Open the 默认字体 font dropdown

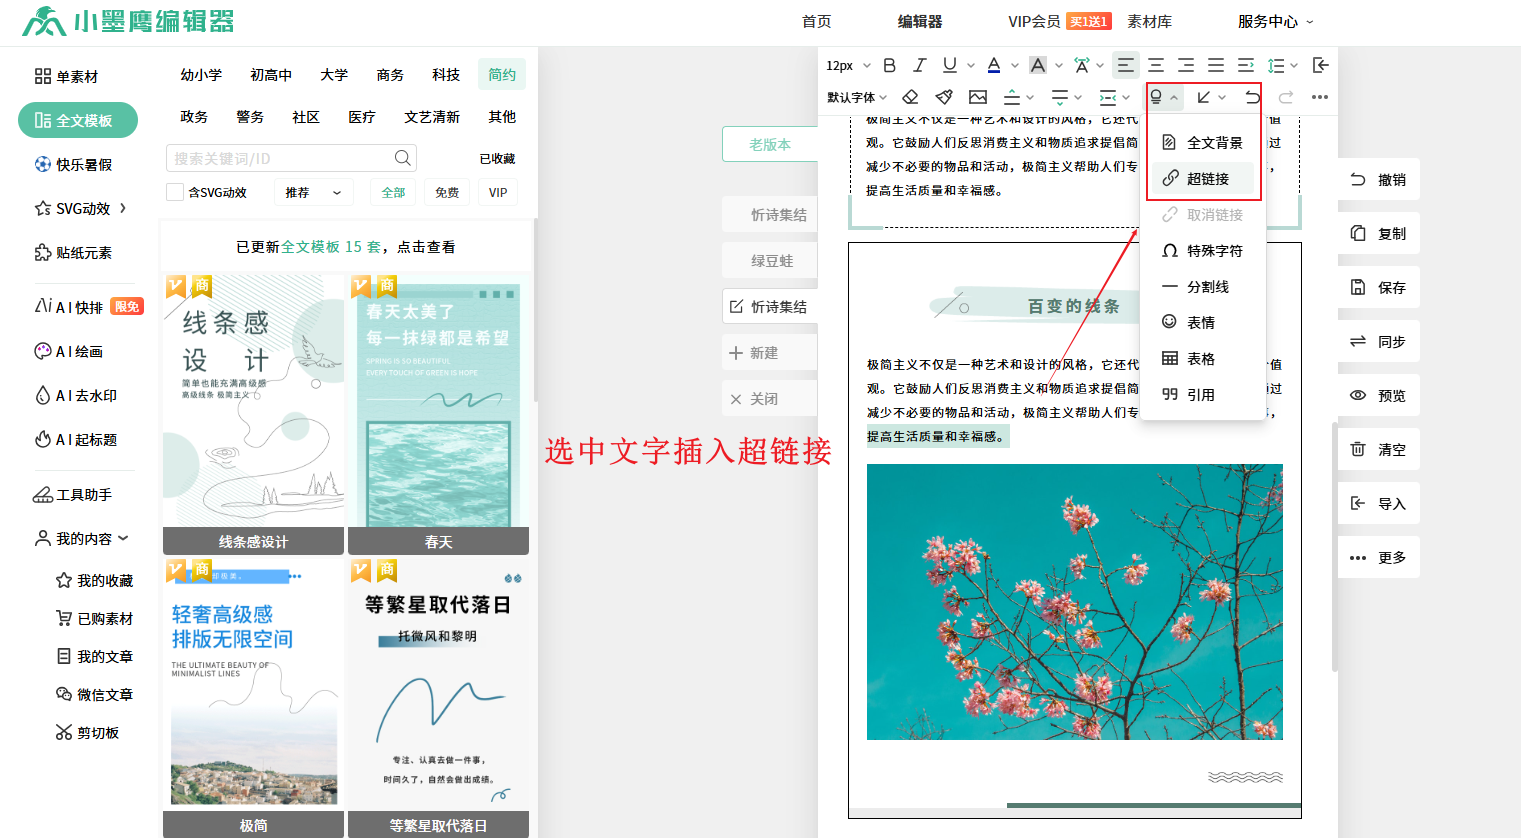point(857,97)
